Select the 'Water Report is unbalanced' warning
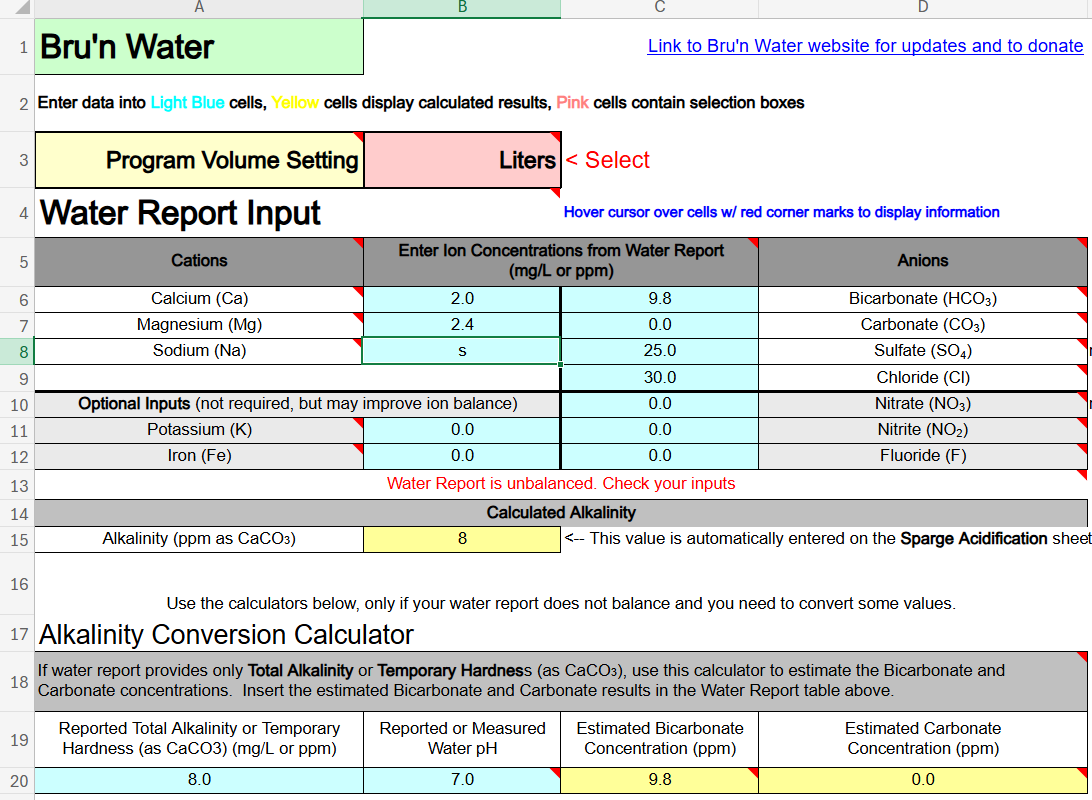 pyautogui.click(x=561, y=484)
